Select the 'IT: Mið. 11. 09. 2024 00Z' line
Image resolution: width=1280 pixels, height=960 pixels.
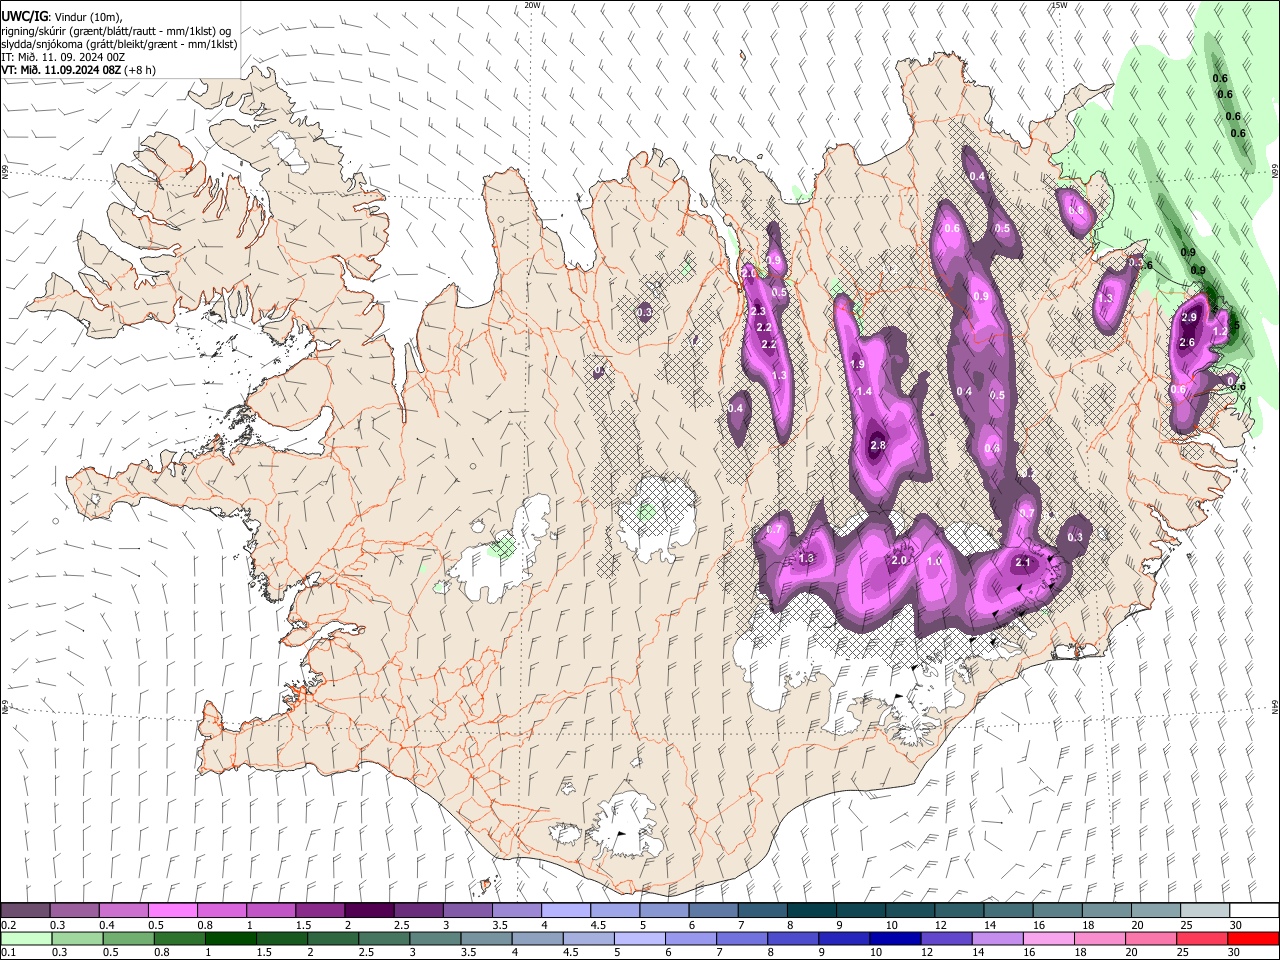click(x=63, y=57)
